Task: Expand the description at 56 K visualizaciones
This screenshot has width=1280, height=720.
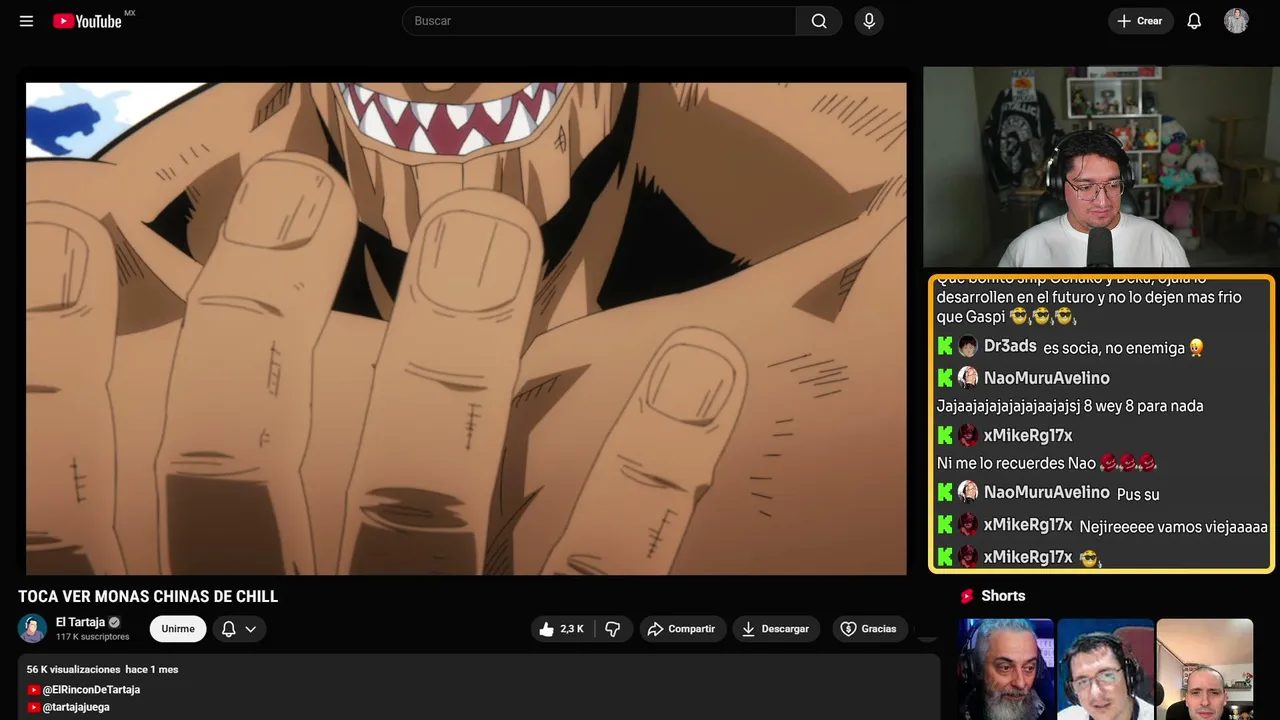Action: tap(103, 669)
